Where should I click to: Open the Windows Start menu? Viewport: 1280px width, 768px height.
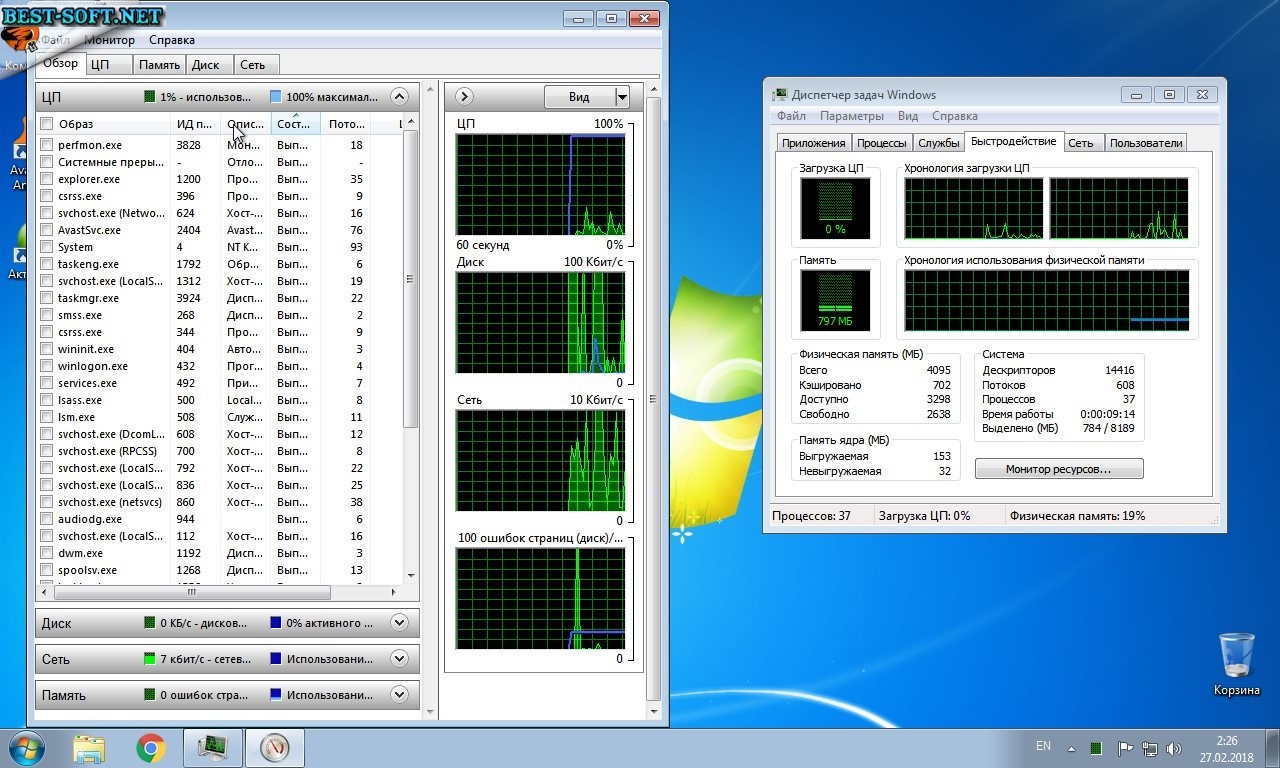(27, 748)
